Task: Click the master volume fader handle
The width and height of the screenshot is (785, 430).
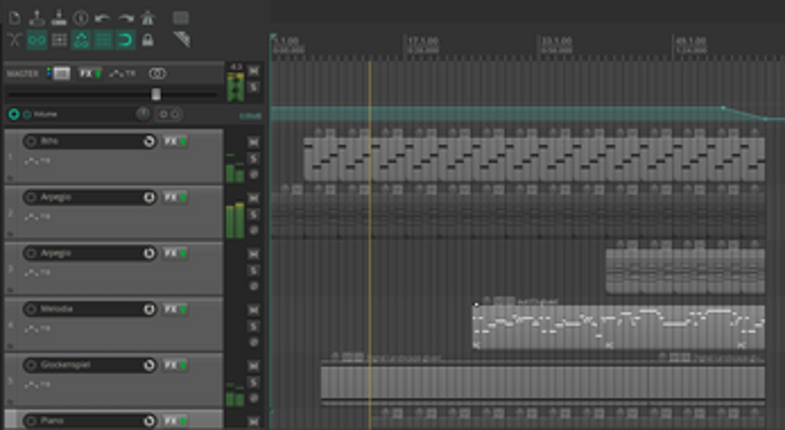Action: pyautogui.click(x=156, y=94)
